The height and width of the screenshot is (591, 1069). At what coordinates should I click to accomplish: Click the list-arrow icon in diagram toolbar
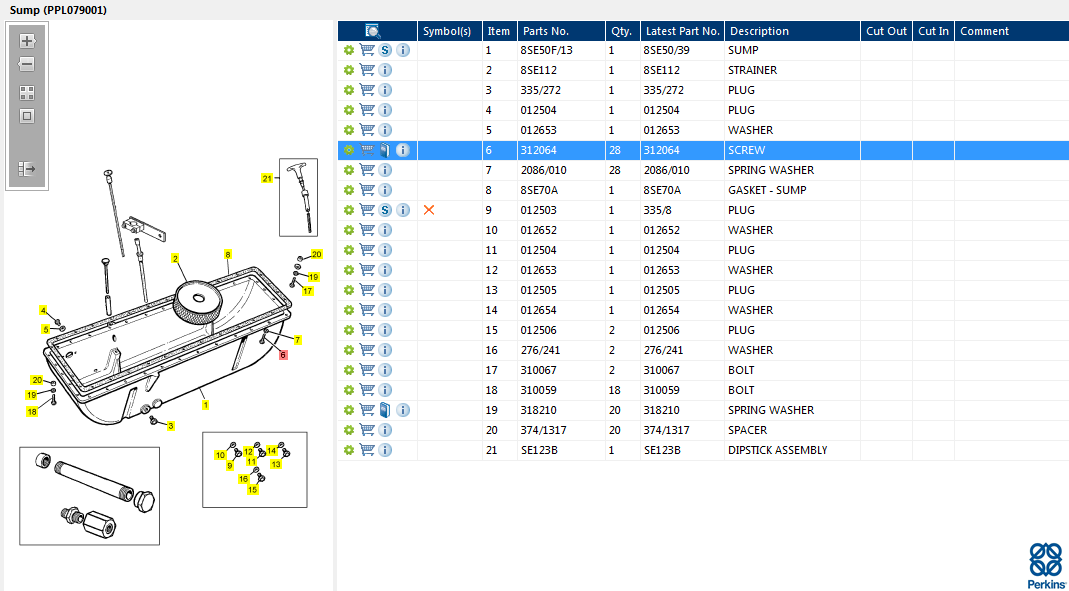pos(27,170)
